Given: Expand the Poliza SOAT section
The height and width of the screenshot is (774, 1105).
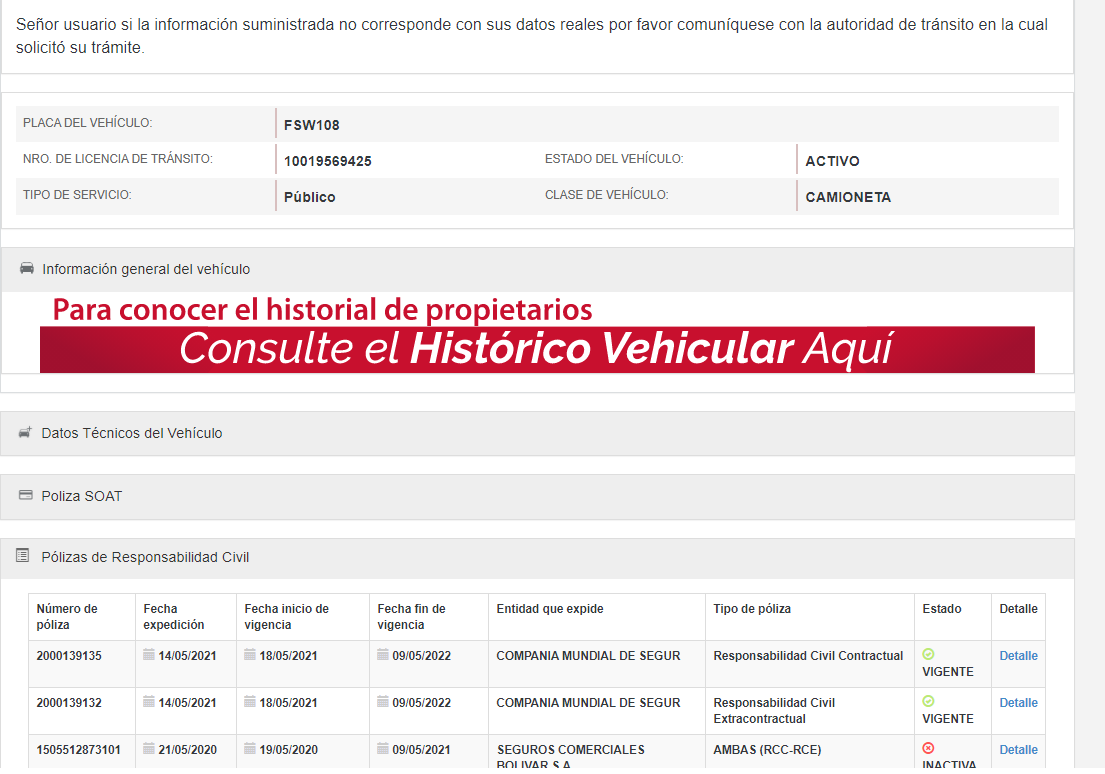Looking at the screenshot, I should [82, 496].
